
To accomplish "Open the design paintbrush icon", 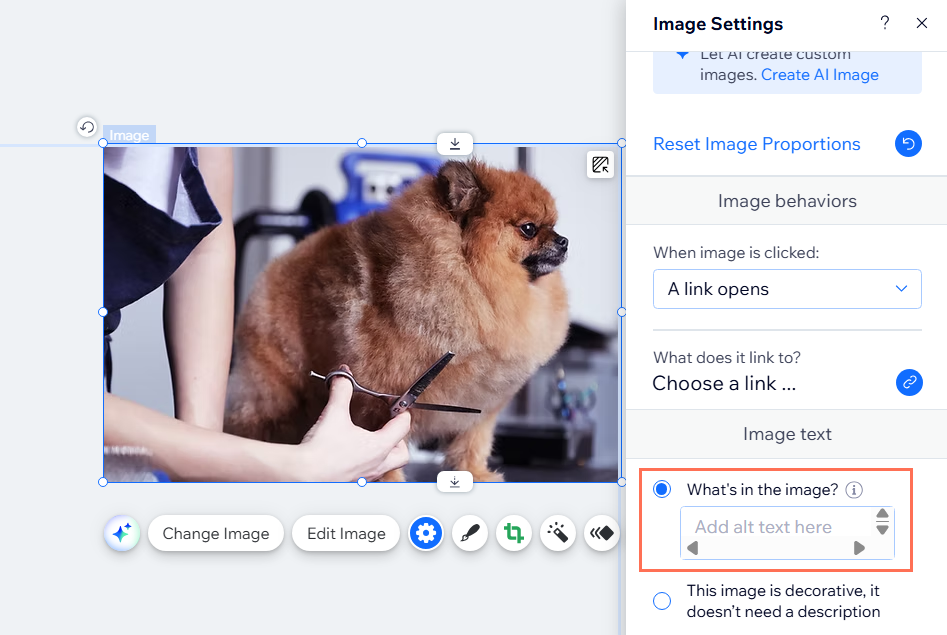I will pos(470,534).
